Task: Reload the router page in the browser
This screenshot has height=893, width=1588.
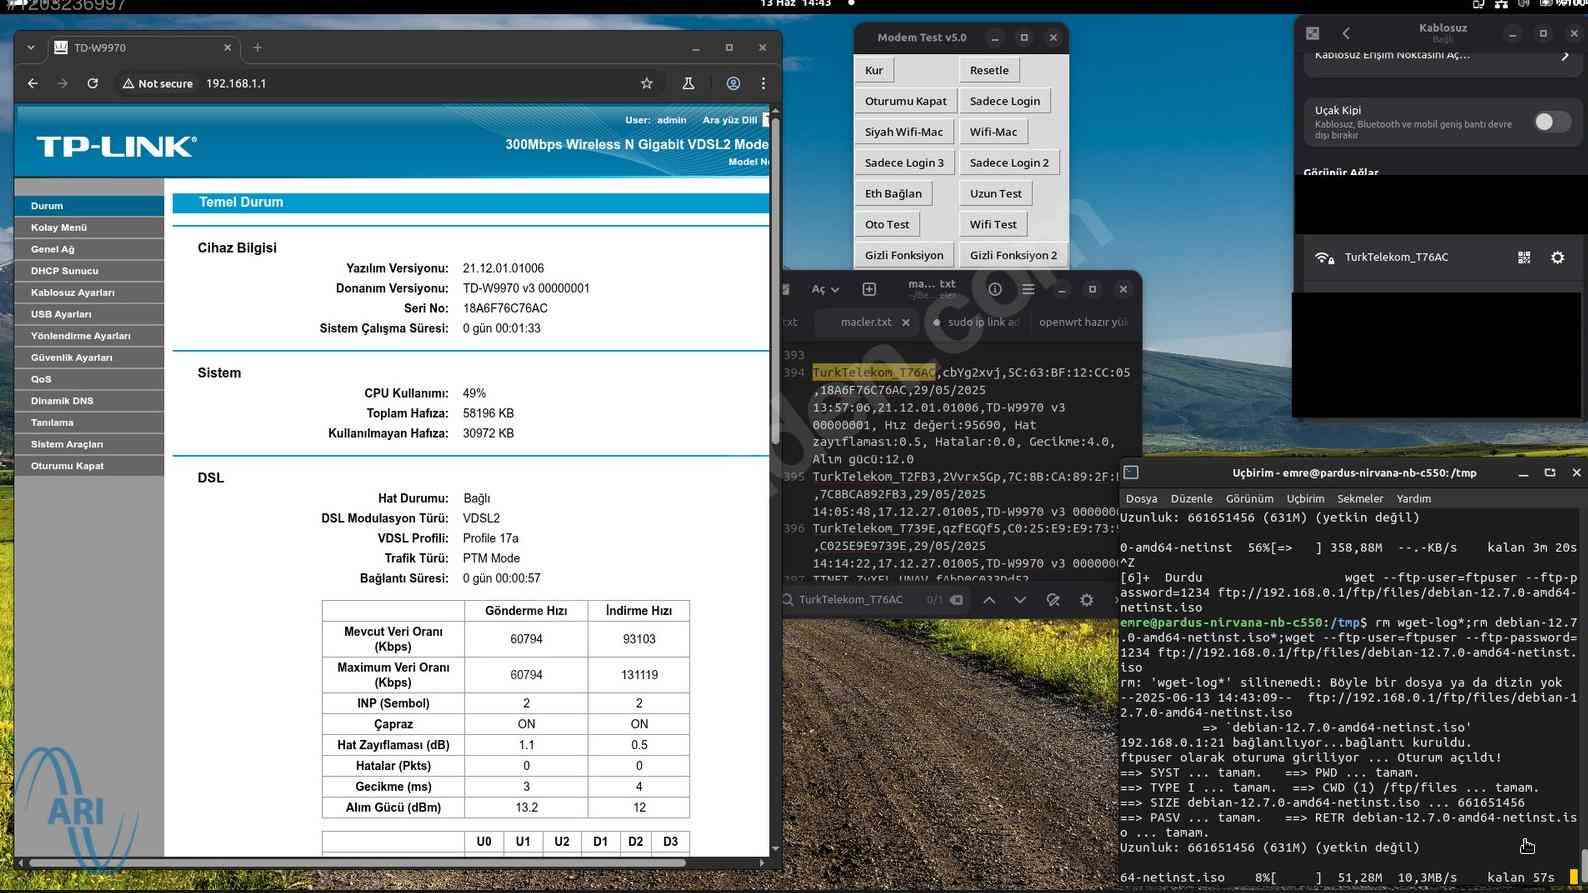Action: point(92,84)
